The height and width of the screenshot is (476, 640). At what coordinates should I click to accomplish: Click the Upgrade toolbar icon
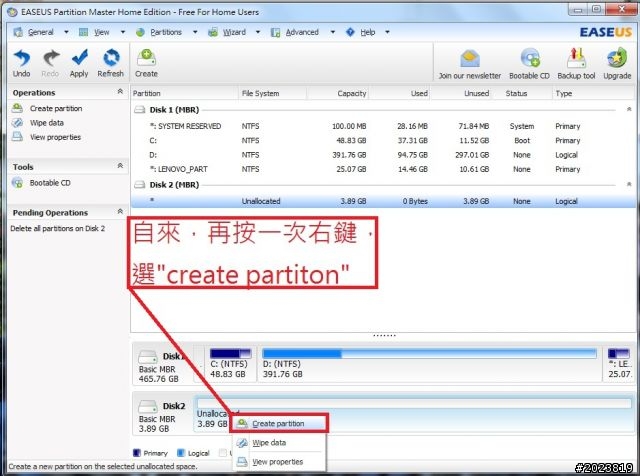point(617,59)
